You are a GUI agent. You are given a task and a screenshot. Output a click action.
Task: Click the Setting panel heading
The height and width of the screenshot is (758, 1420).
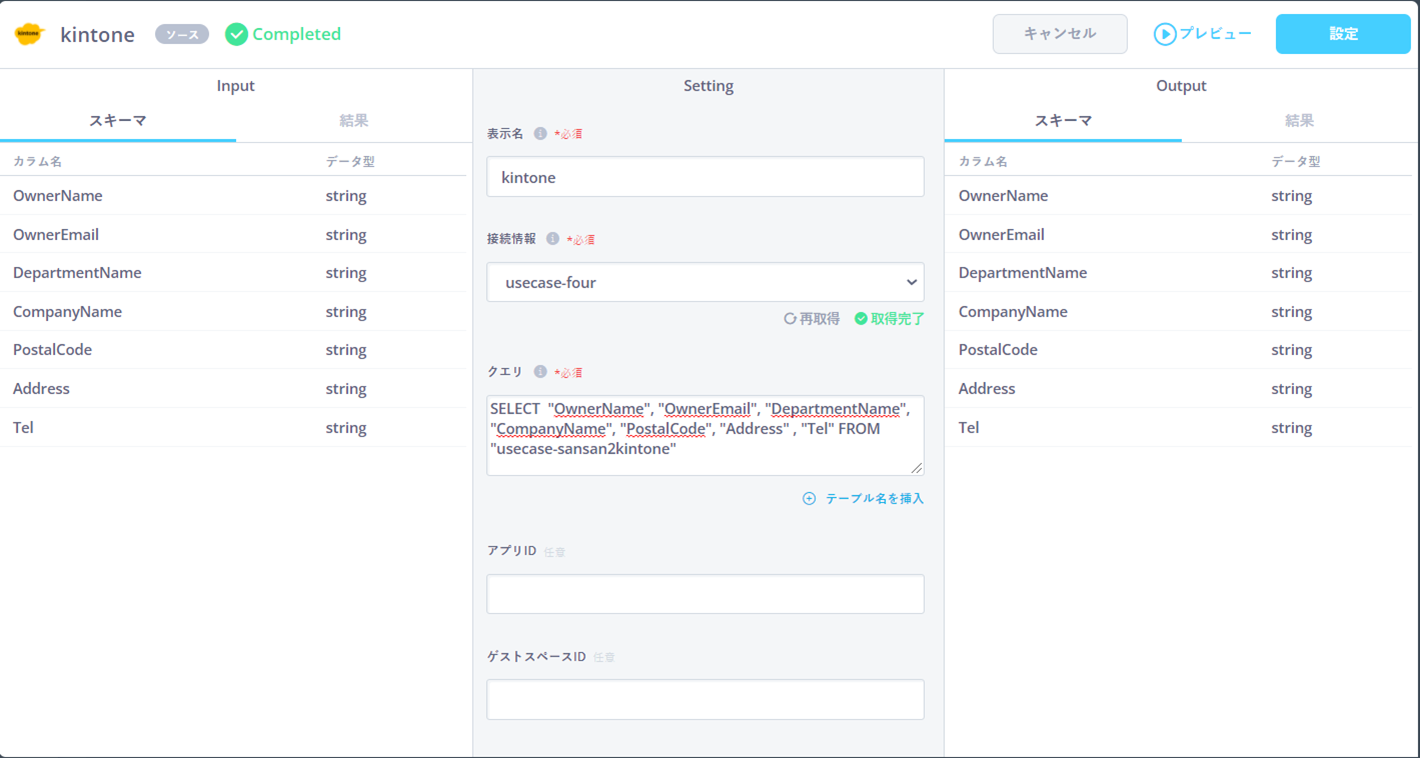(x=708, y=86)
